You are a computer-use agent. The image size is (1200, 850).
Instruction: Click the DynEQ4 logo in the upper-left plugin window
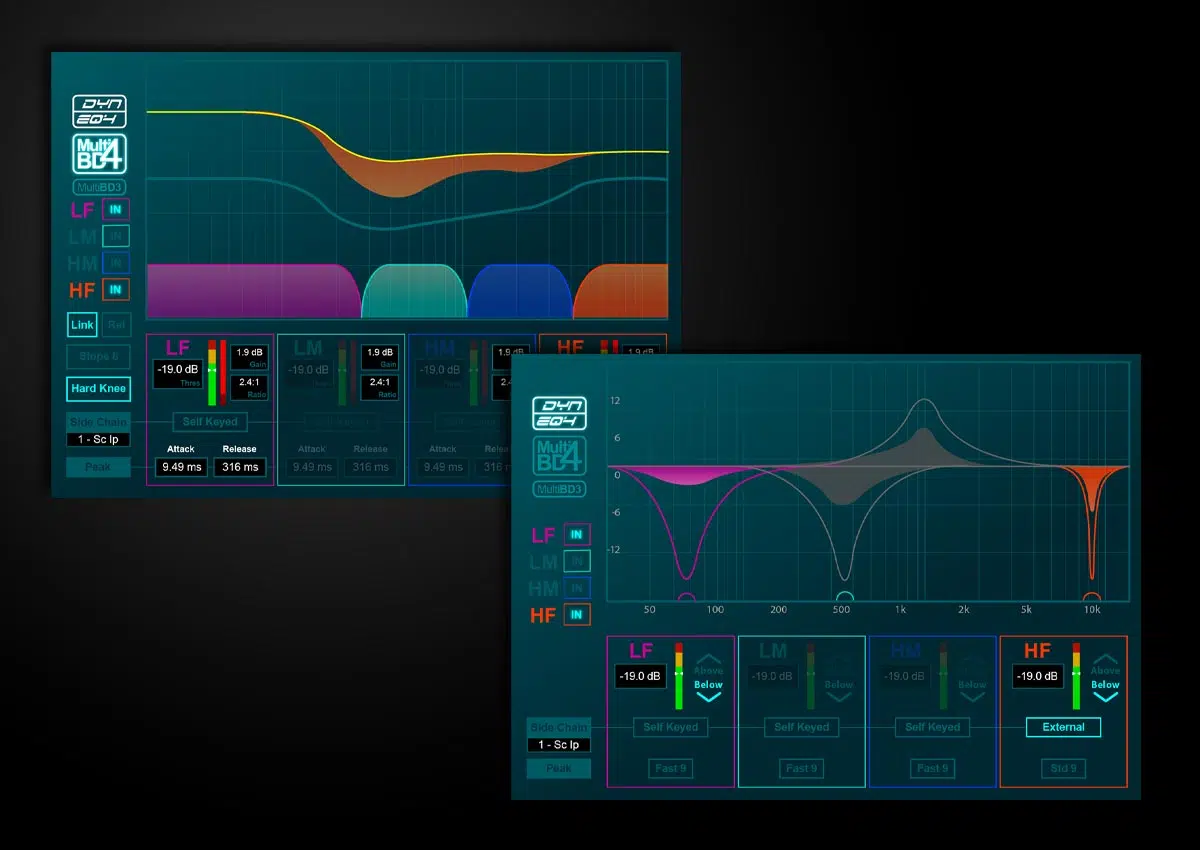tap(99, 111)
